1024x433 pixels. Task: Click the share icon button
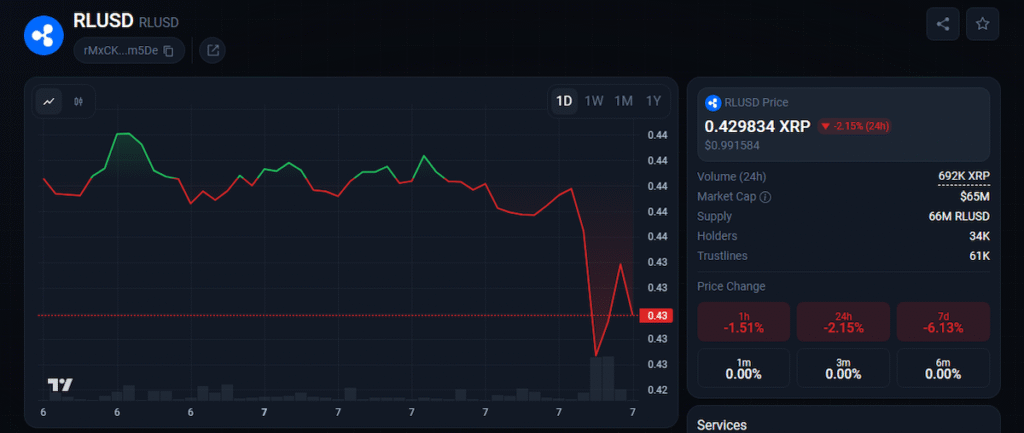[x=942, y=24]
